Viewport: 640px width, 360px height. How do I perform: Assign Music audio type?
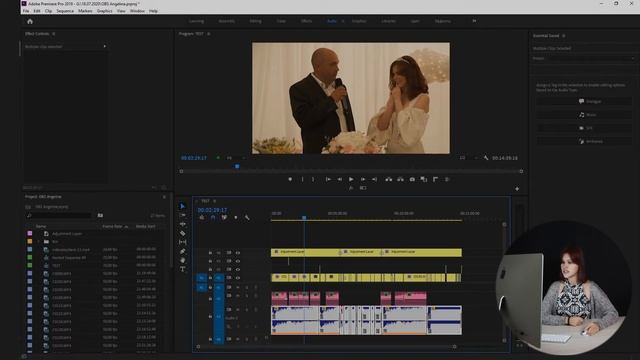(584, 115)
